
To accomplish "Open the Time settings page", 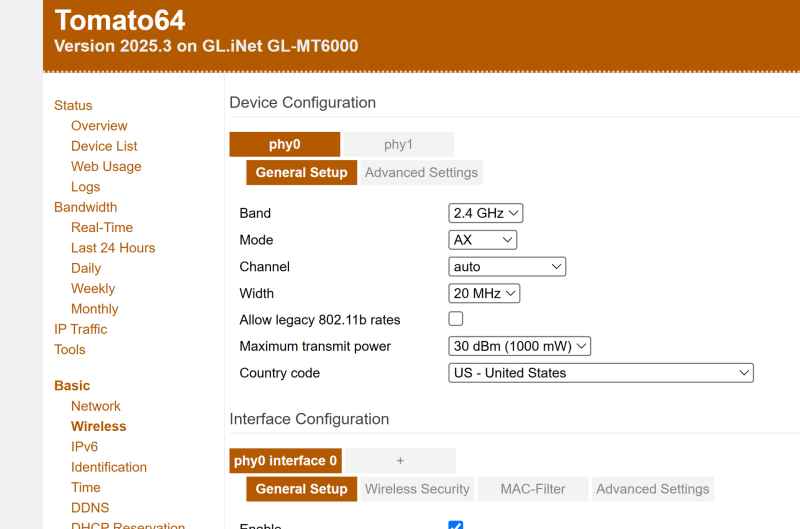I will click(x=86, y=488).
